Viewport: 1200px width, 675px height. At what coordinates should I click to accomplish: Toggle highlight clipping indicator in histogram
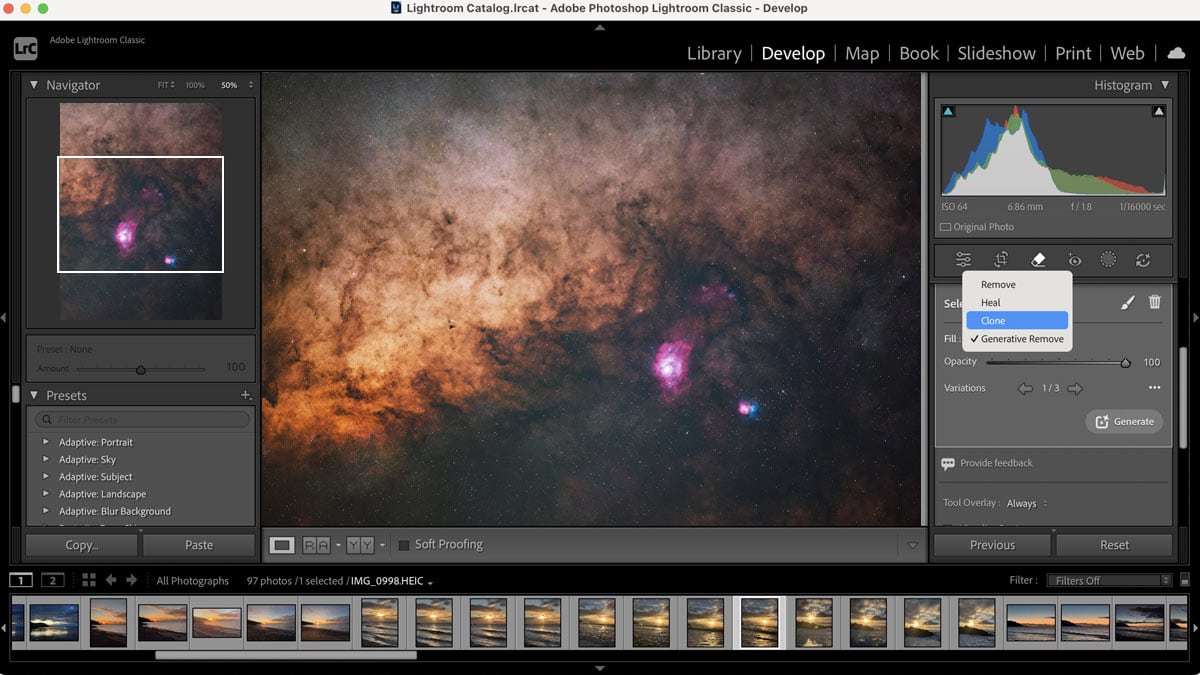(1159, 111)
